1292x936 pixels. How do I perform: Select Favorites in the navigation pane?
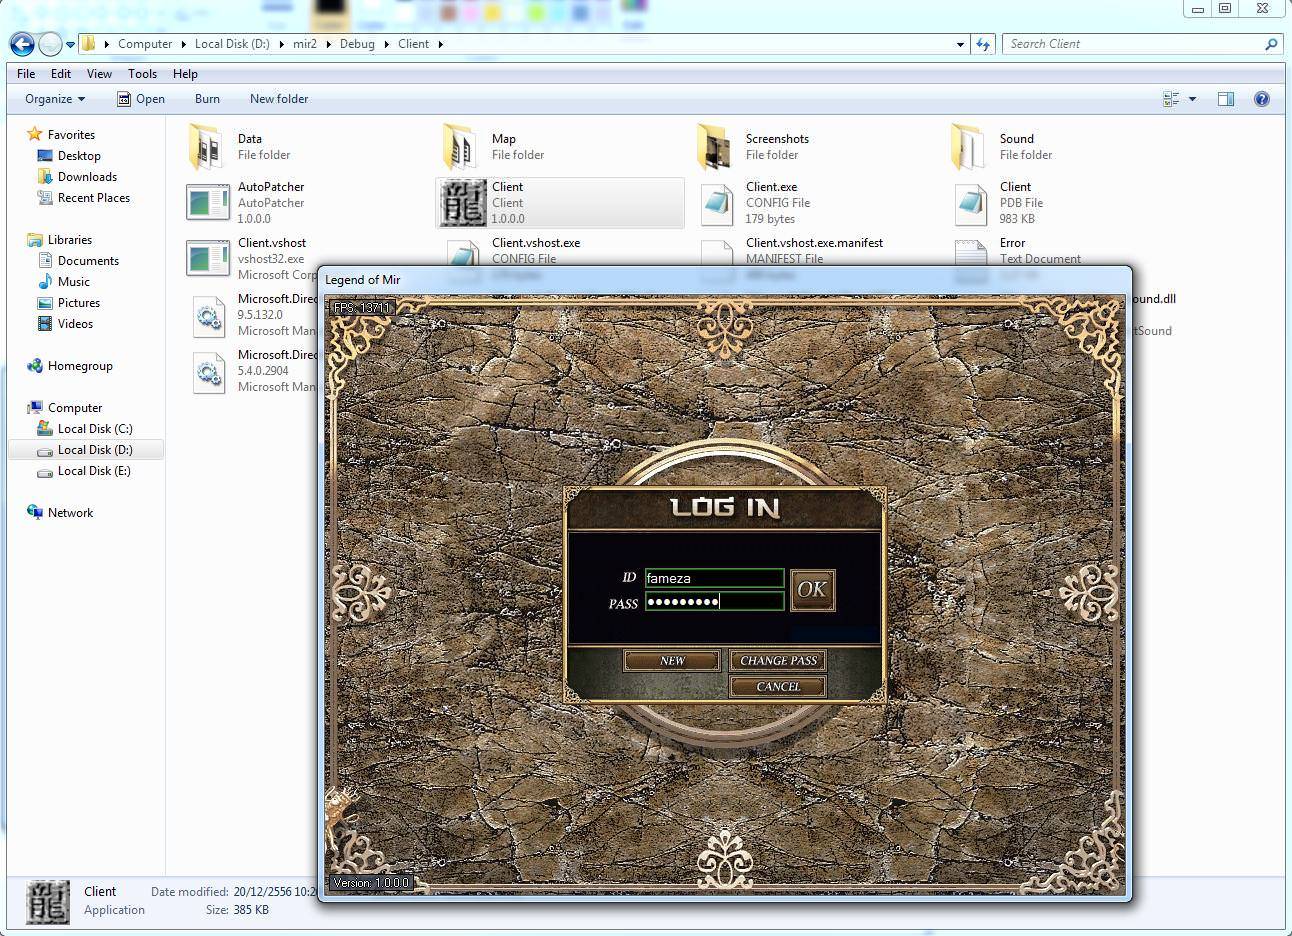[71, 135]
